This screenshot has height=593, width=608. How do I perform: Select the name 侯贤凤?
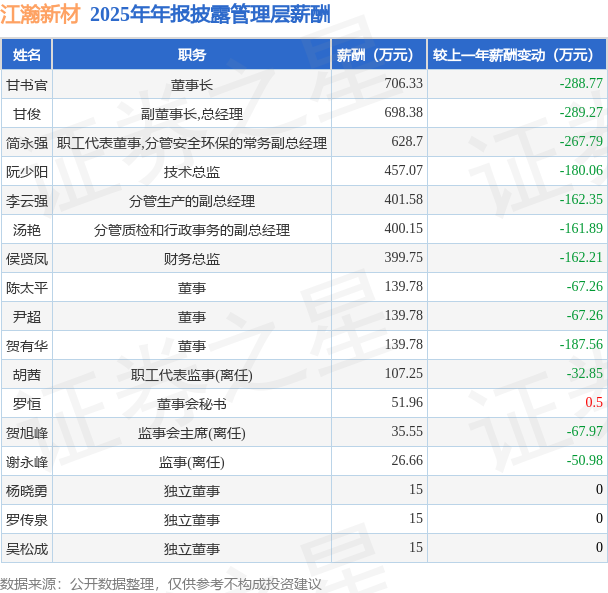coord(27,259)
